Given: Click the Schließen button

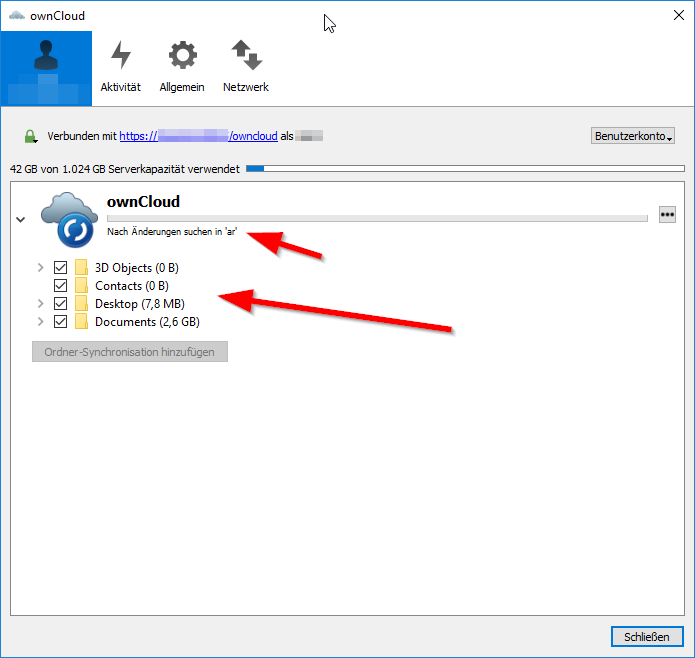Looking at the screenshot, I should tap(646, 637).
